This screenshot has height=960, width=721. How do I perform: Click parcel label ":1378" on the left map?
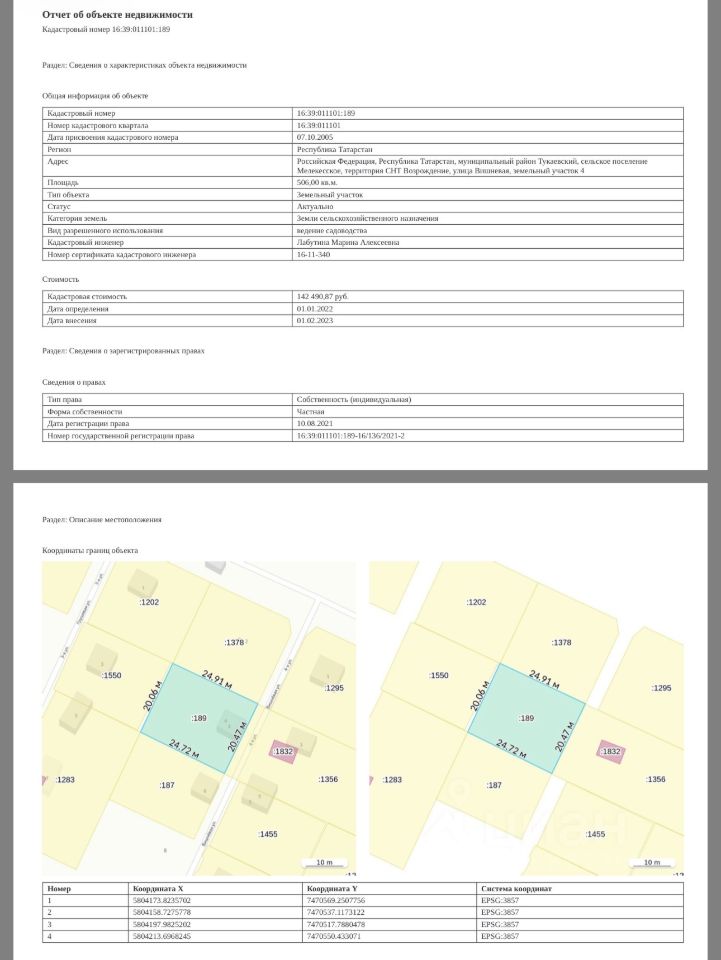coord(234,642)
